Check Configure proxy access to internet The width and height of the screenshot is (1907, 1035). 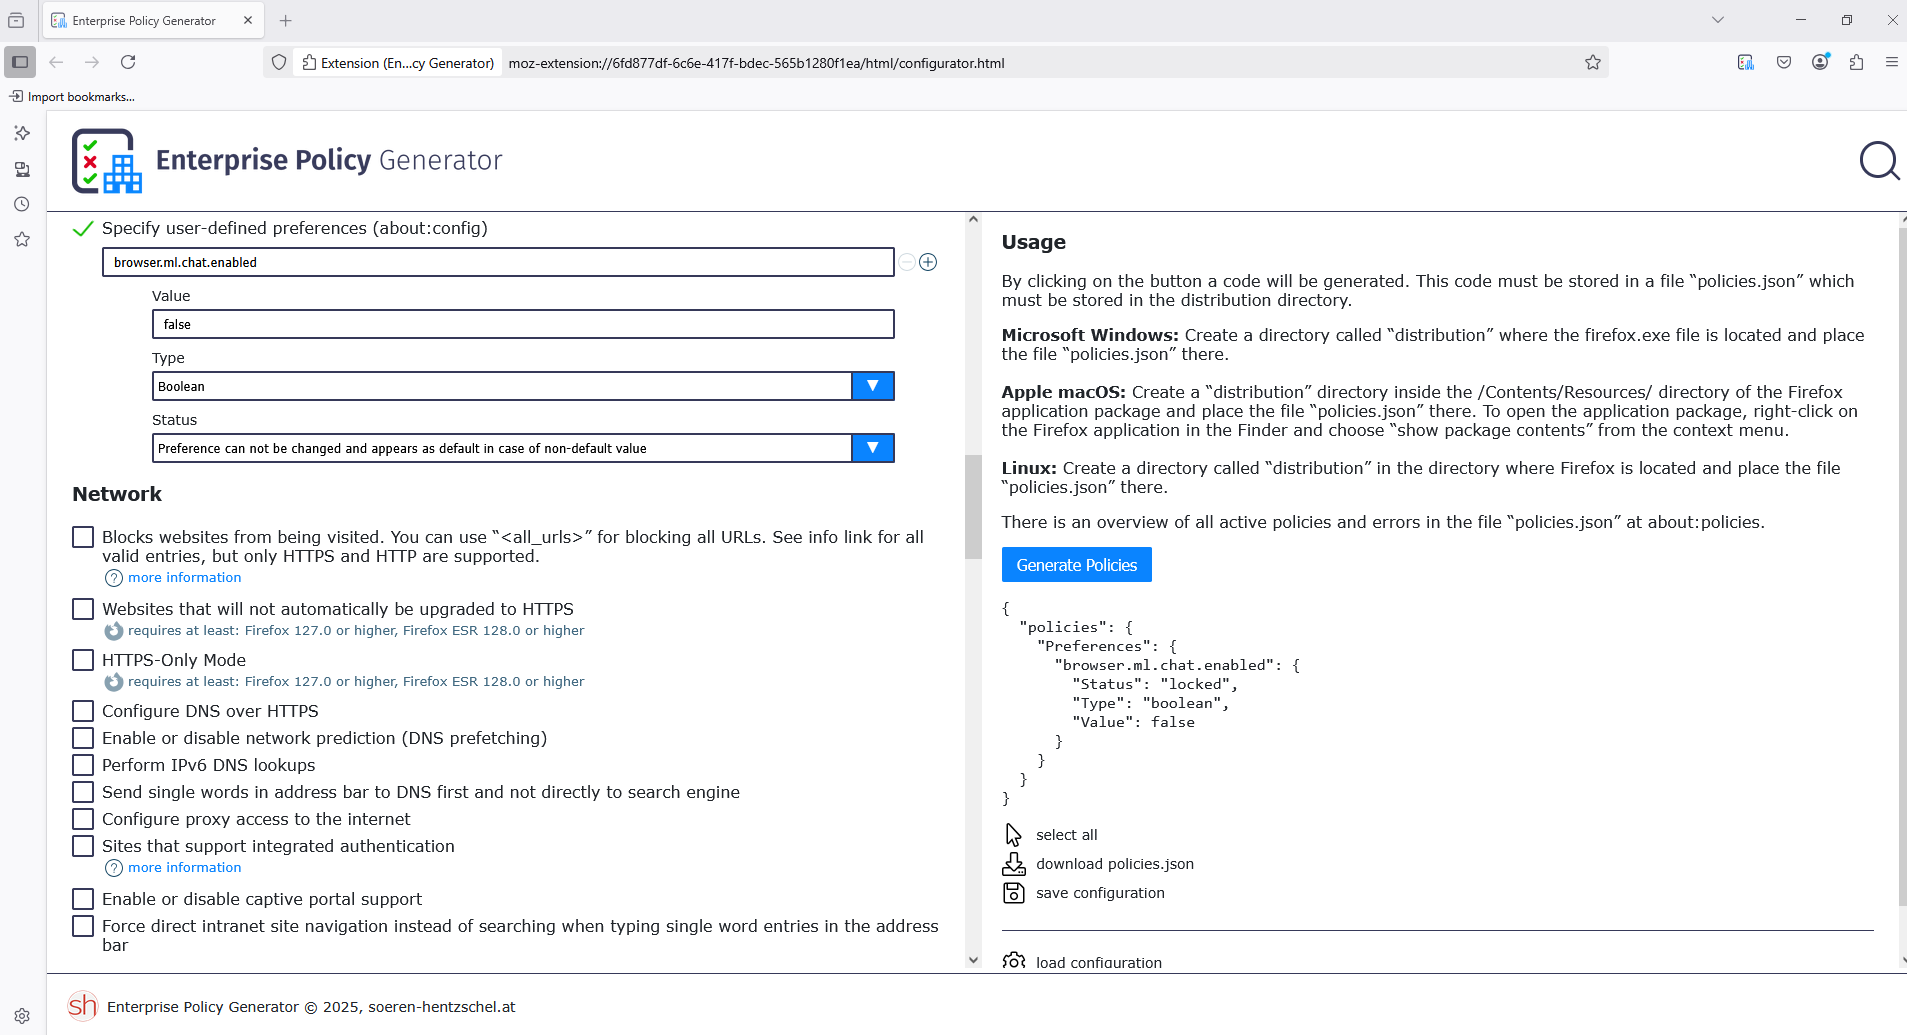pos(83,819)
